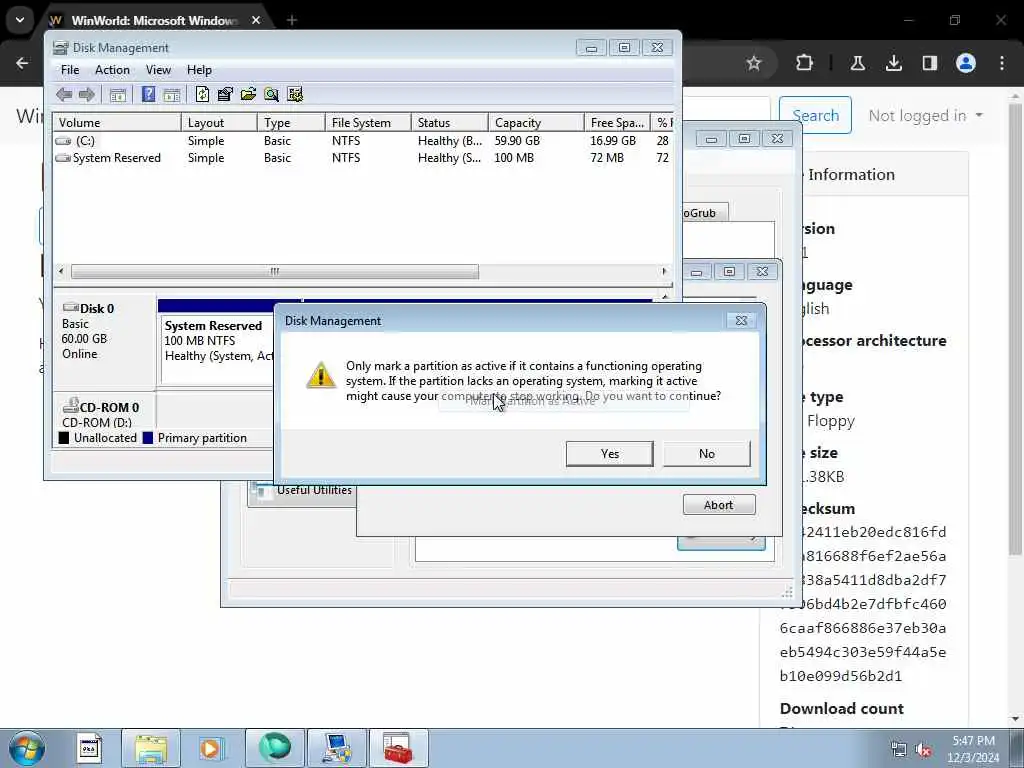Open browser downloads icon
The width and height of the screenshot is (1024, 768).
pyautogui.click(x=893, y=63)
